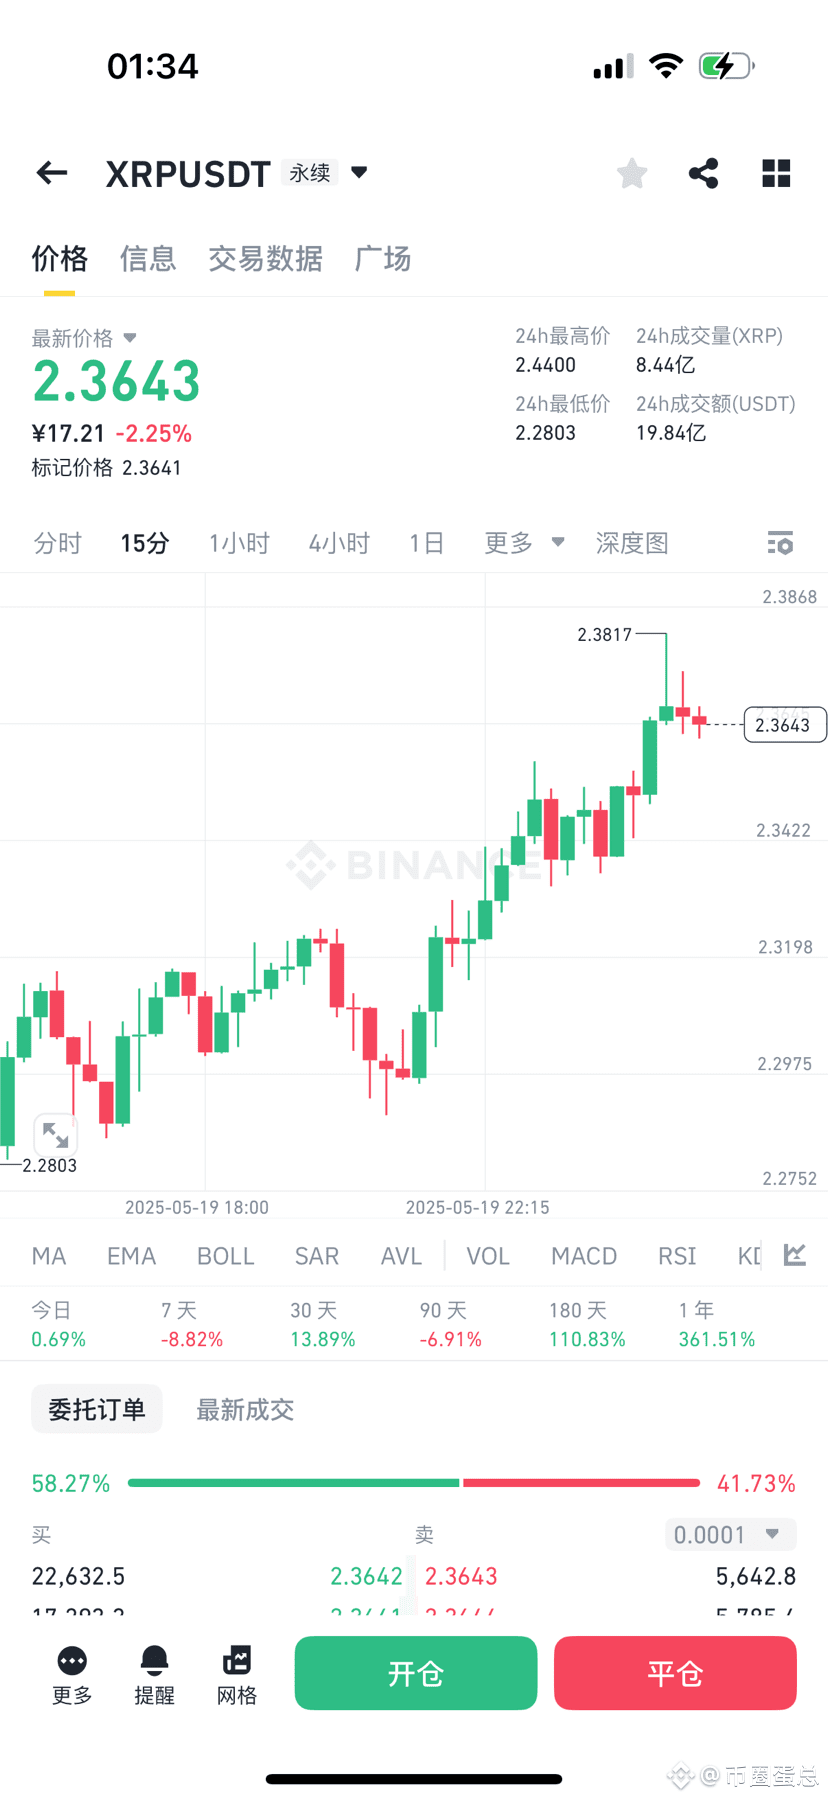Add XRPUSDT to favorites with star
Viewport: 828px width, 1801px height.
(632, 173)
